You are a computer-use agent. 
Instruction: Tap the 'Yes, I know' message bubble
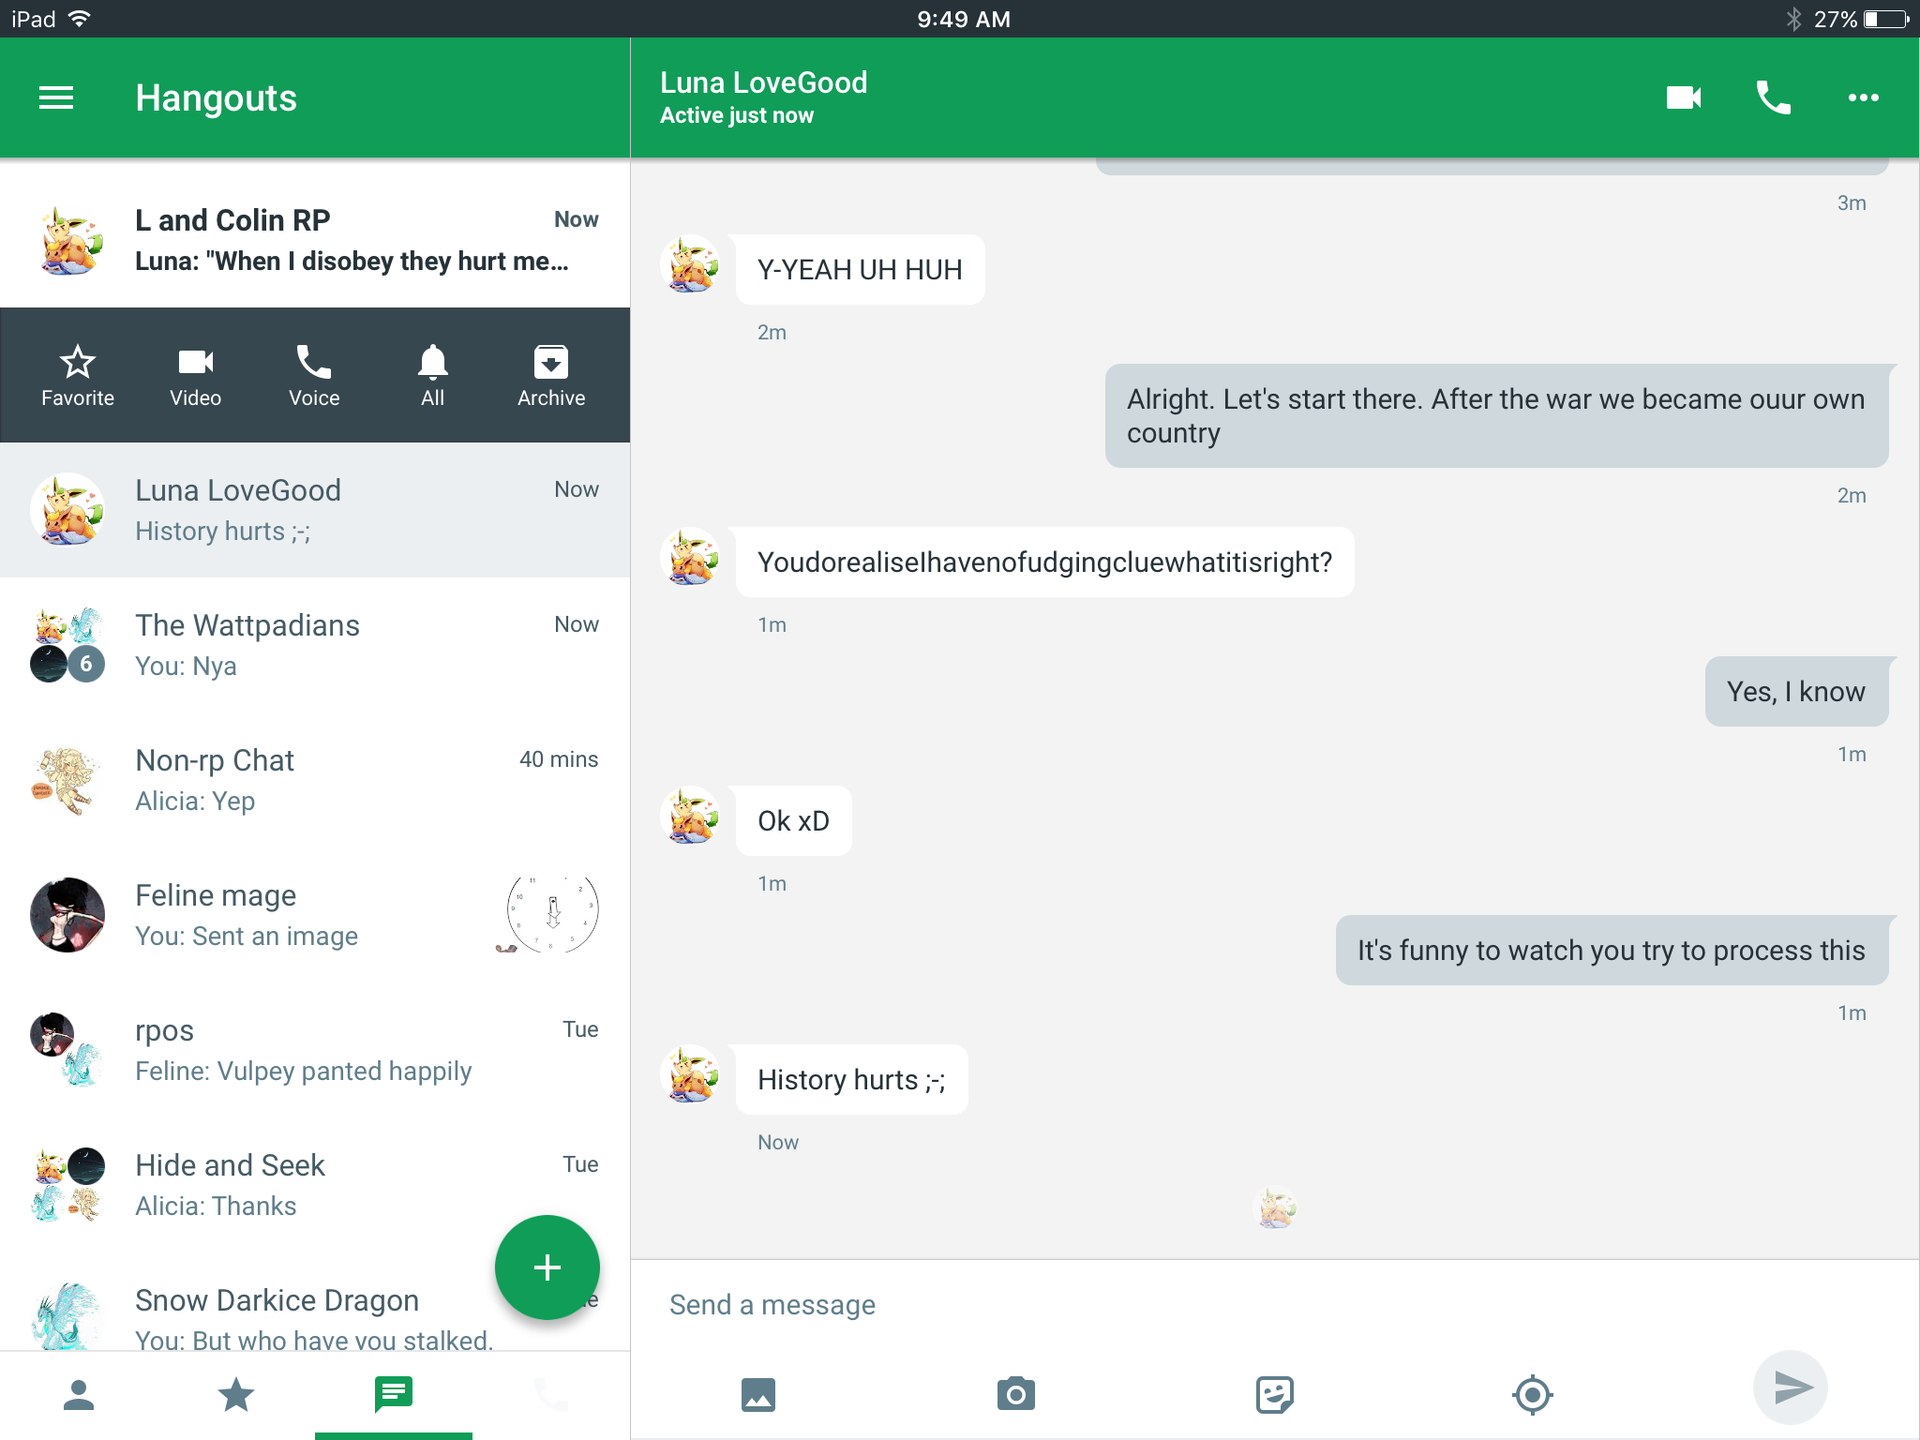click(x=1796, y=692)
